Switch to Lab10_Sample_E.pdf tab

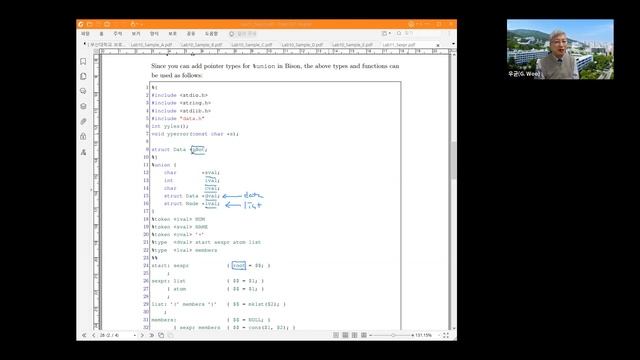click(x=352, y=44)
